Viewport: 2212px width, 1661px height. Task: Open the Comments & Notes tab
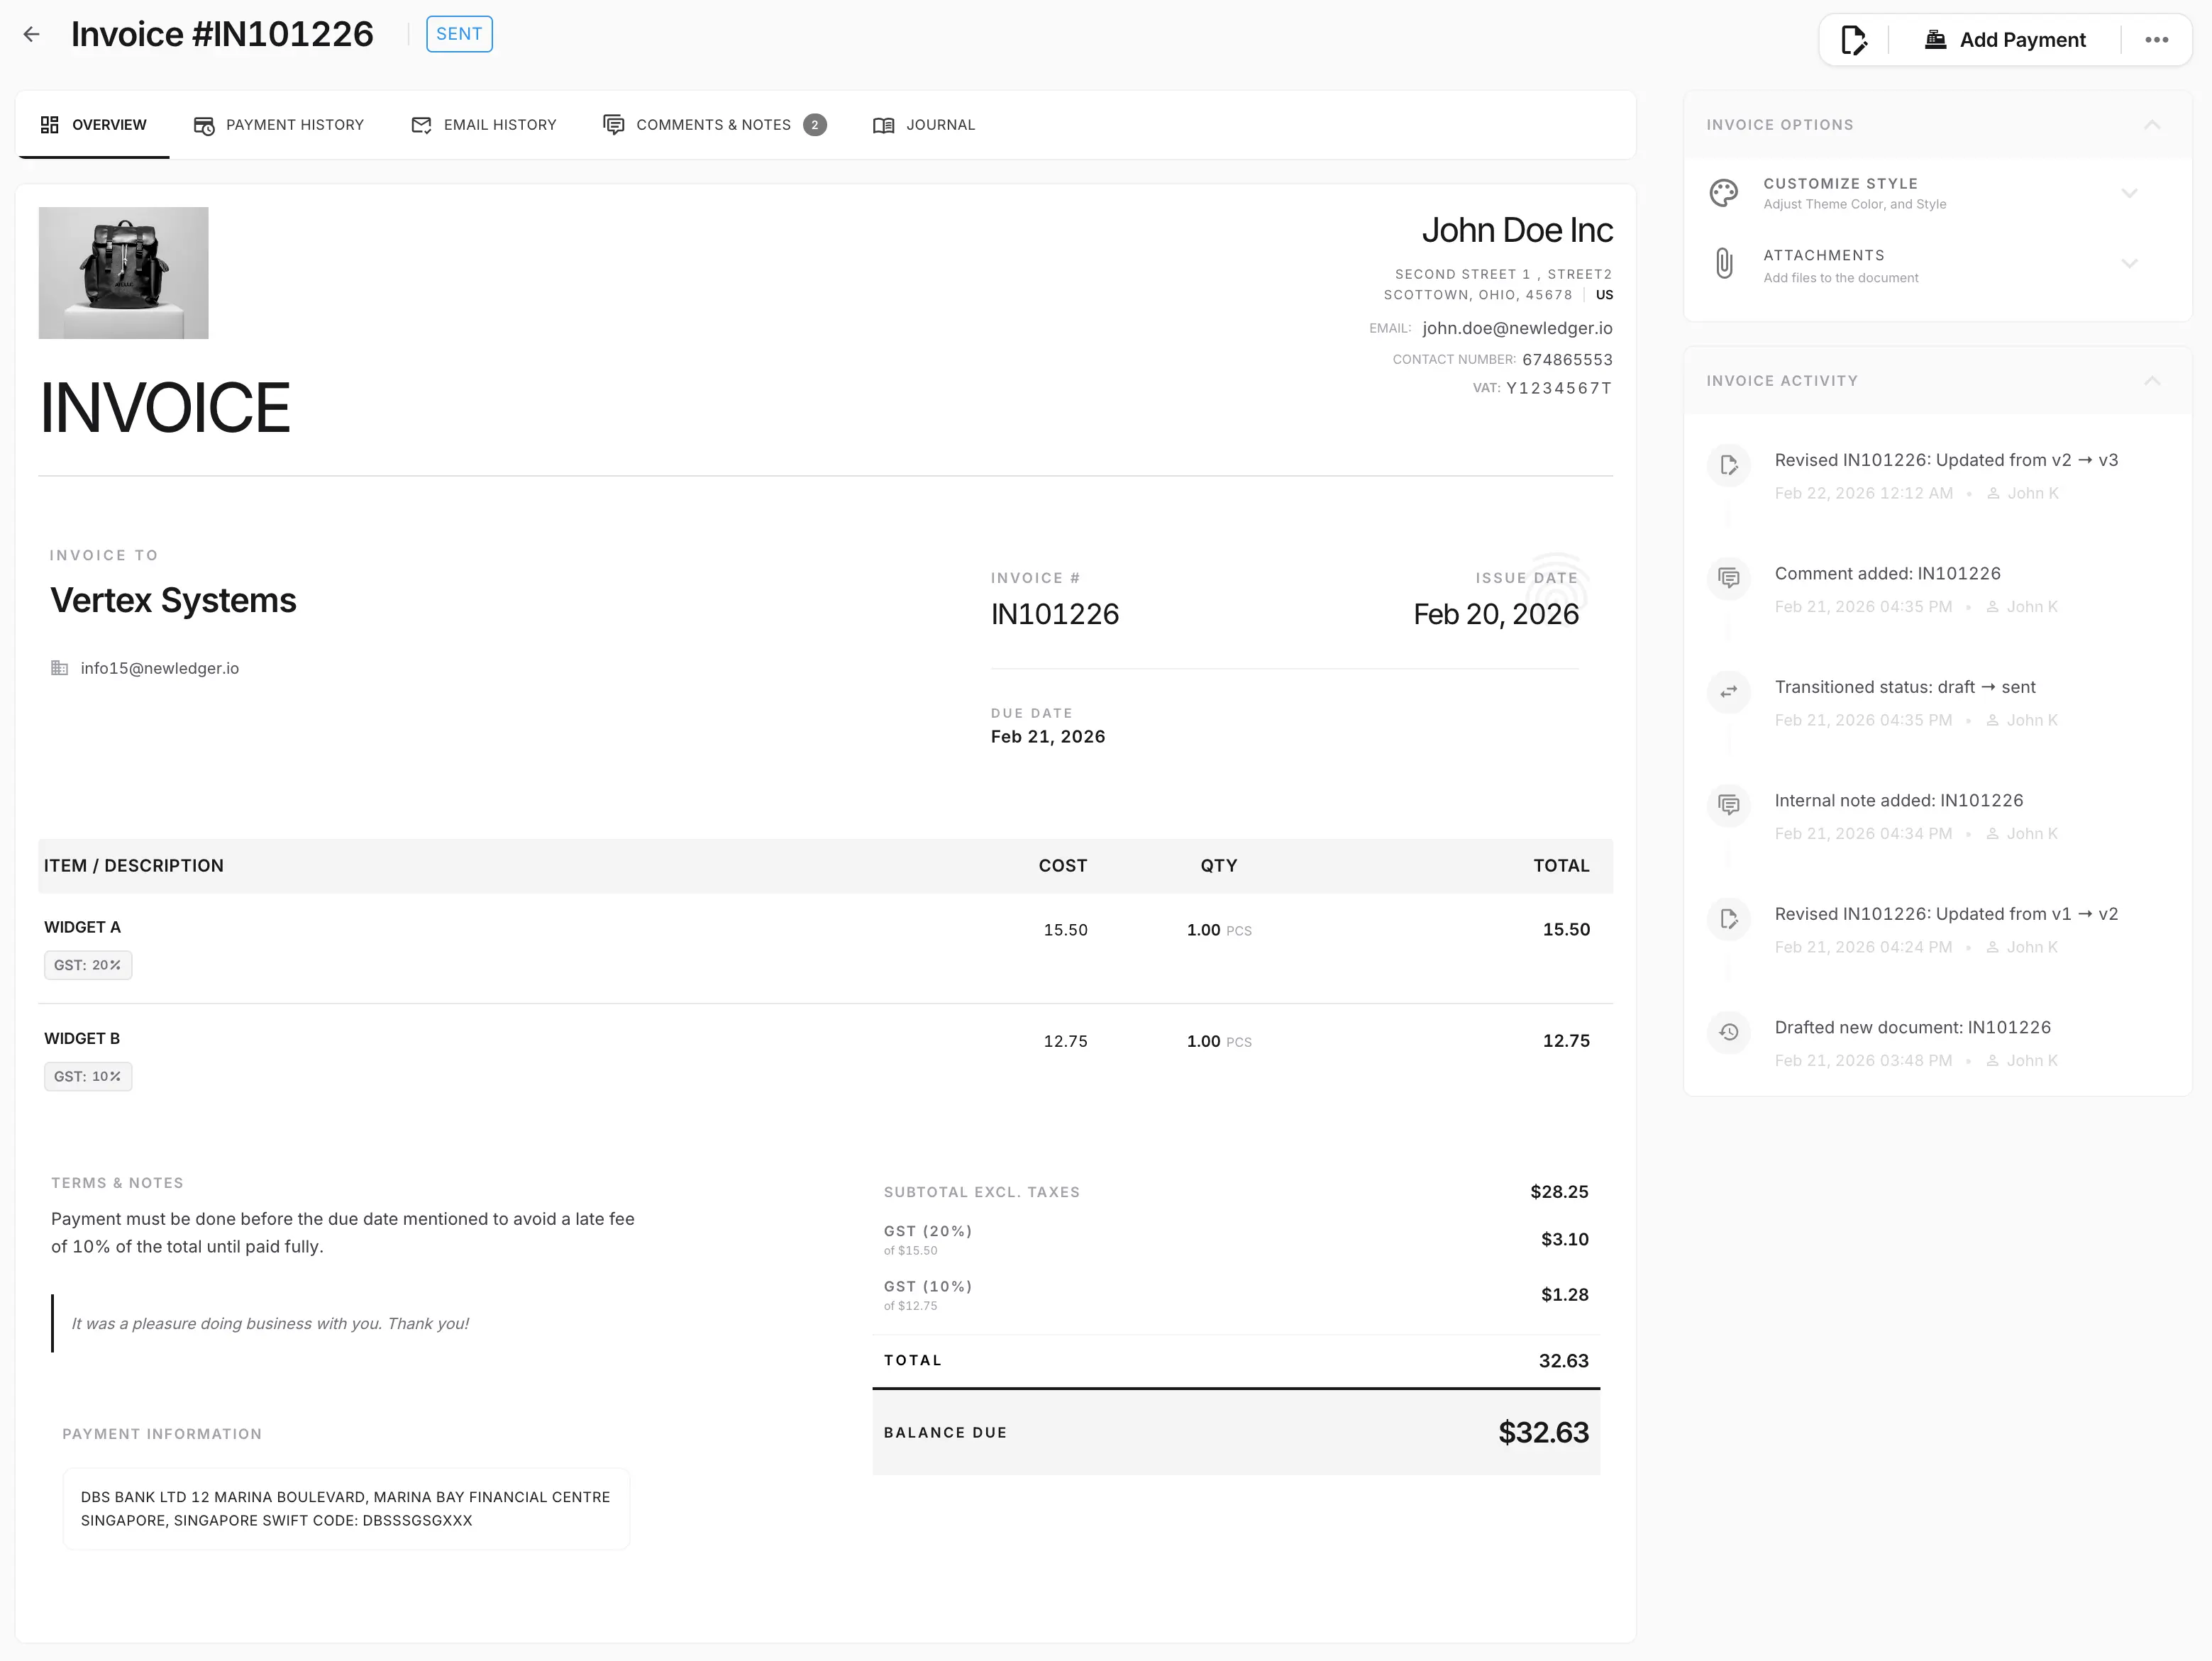[714, 125]
